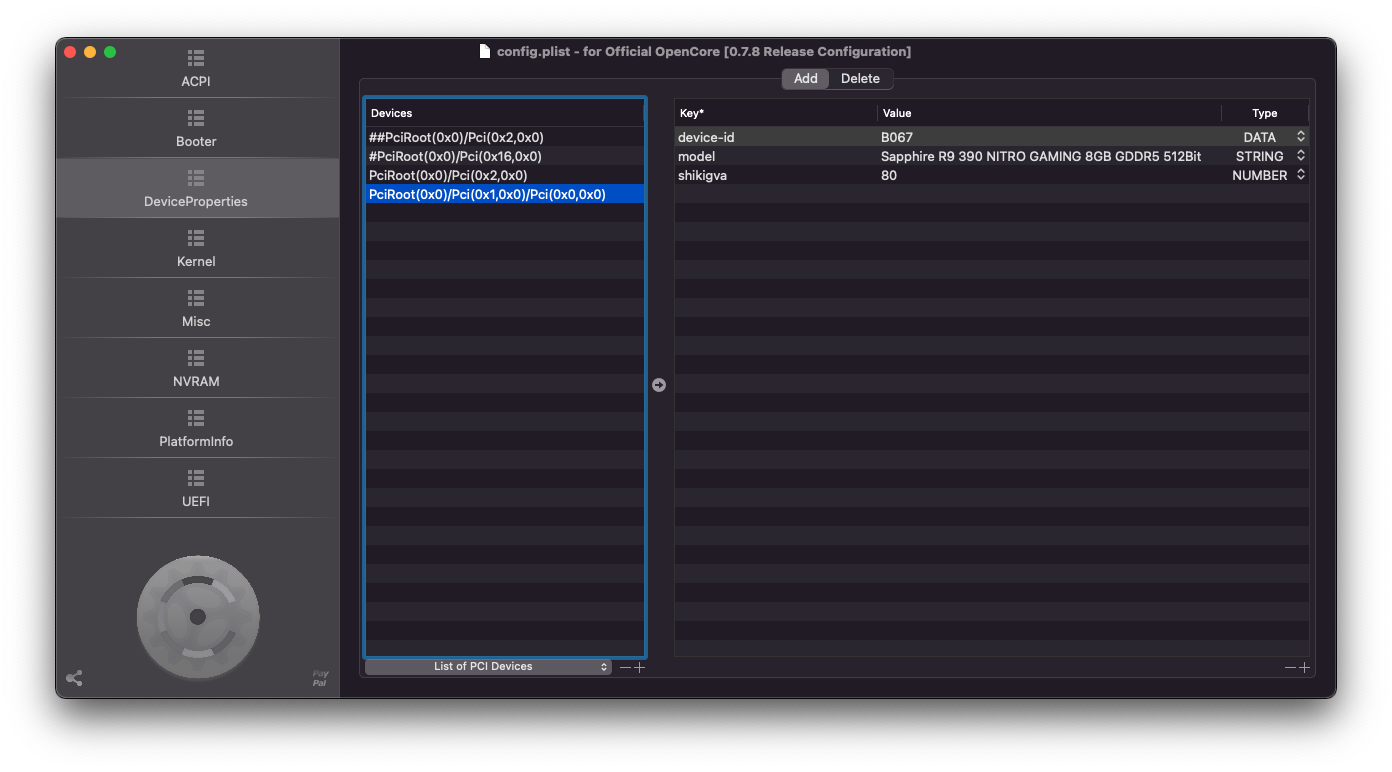This screenshot has width=1392, height=772.
Task: Change type of model from STRING
Action: [x=1300, y=156]
